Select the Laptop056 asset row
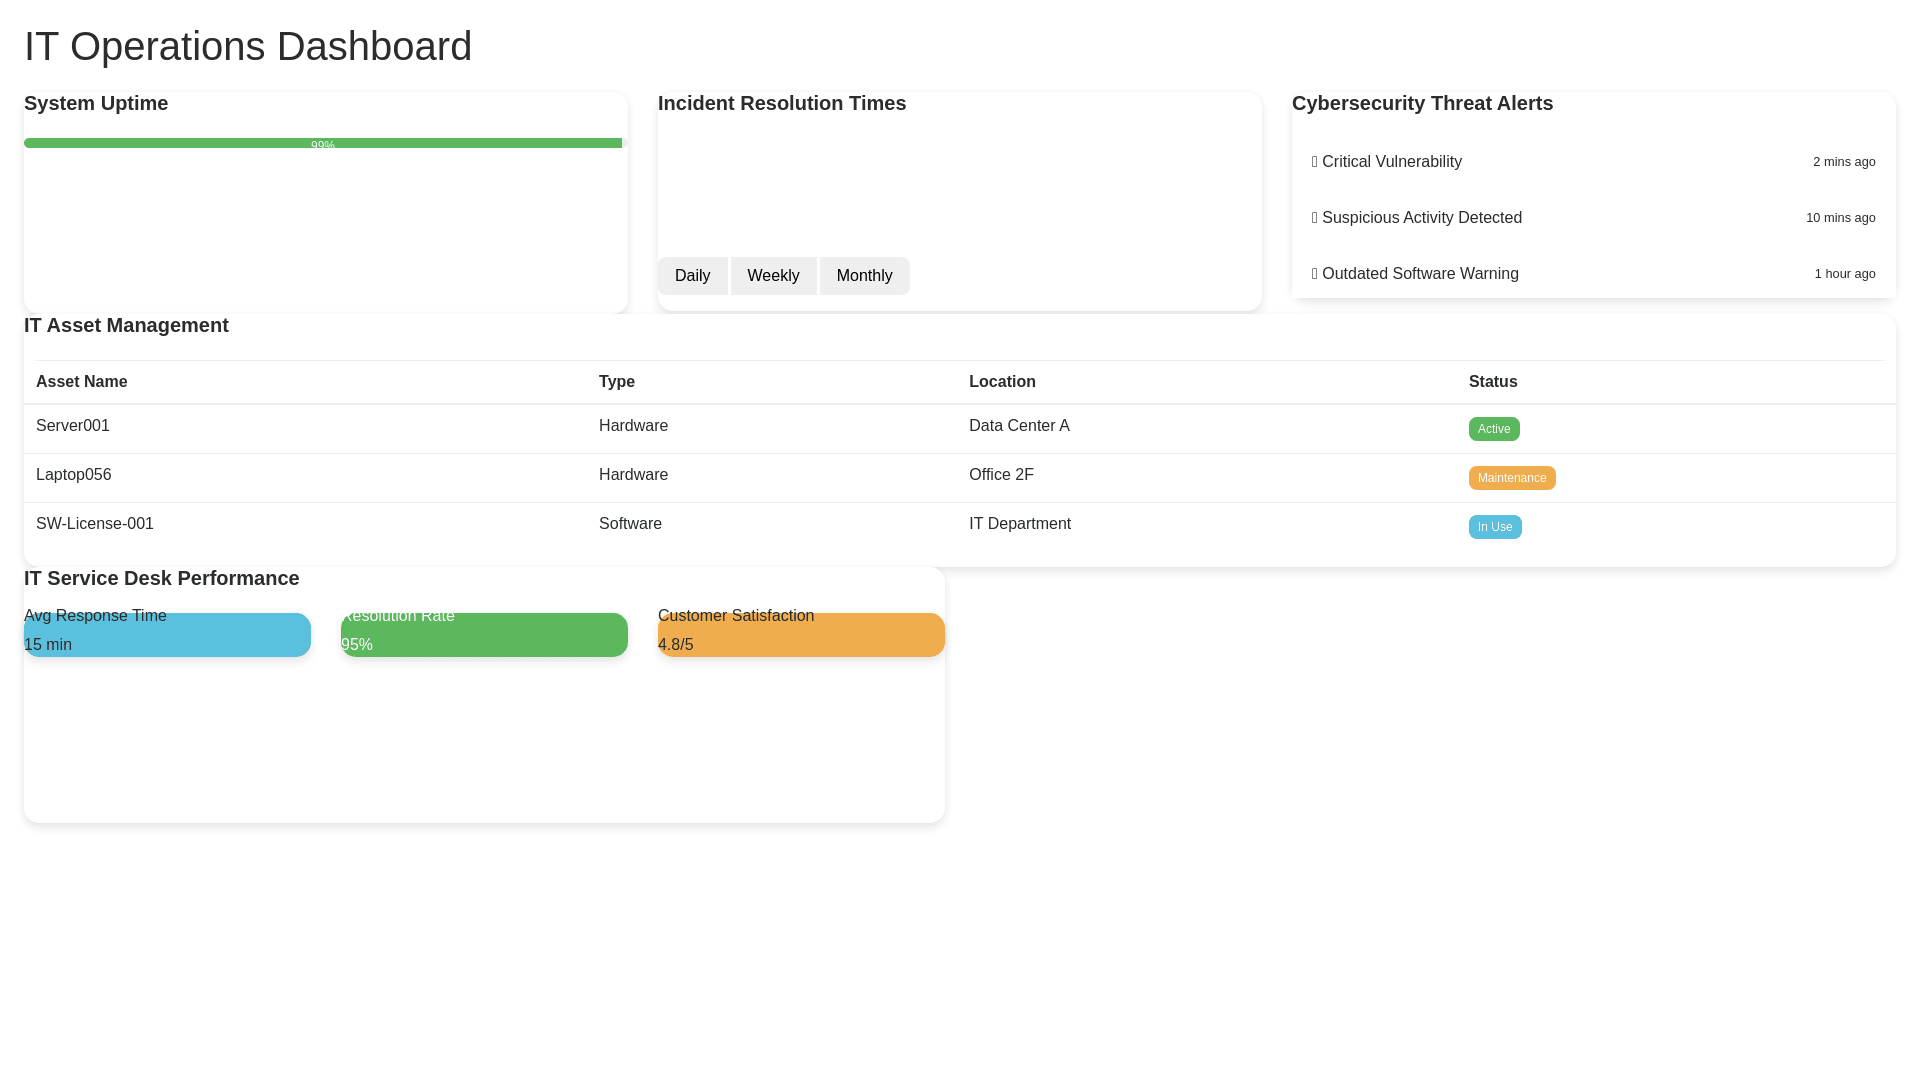The width and height of the screenshot is (1920, 1080). (74, 475)
